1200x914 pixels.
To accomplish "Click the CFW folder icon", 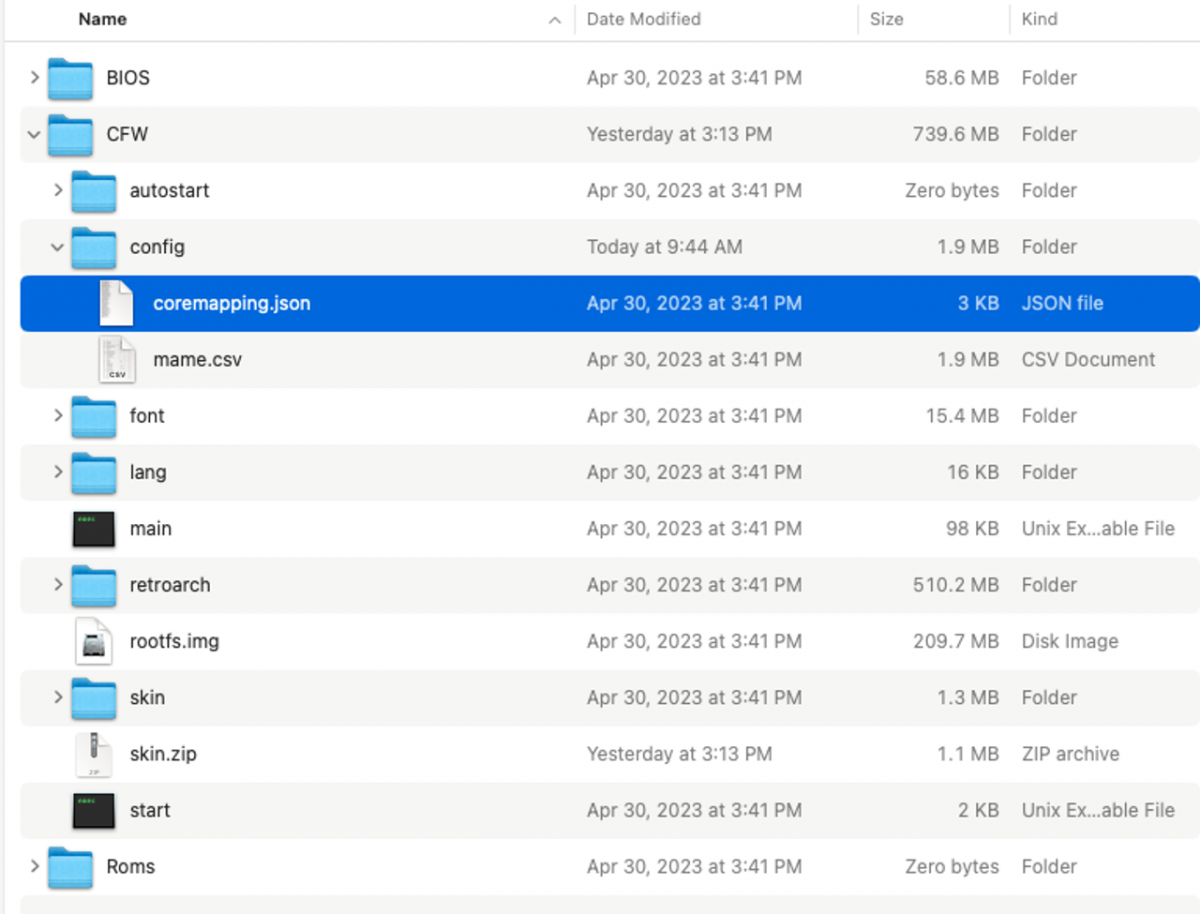I will coord(70,134).
